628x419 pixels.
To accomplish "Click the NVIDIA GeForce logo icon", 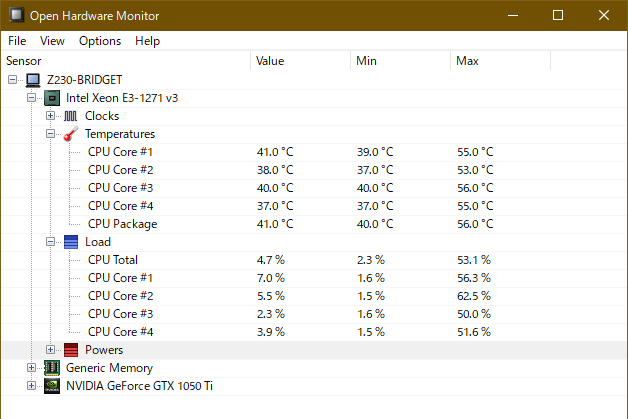I will point(52,386).
